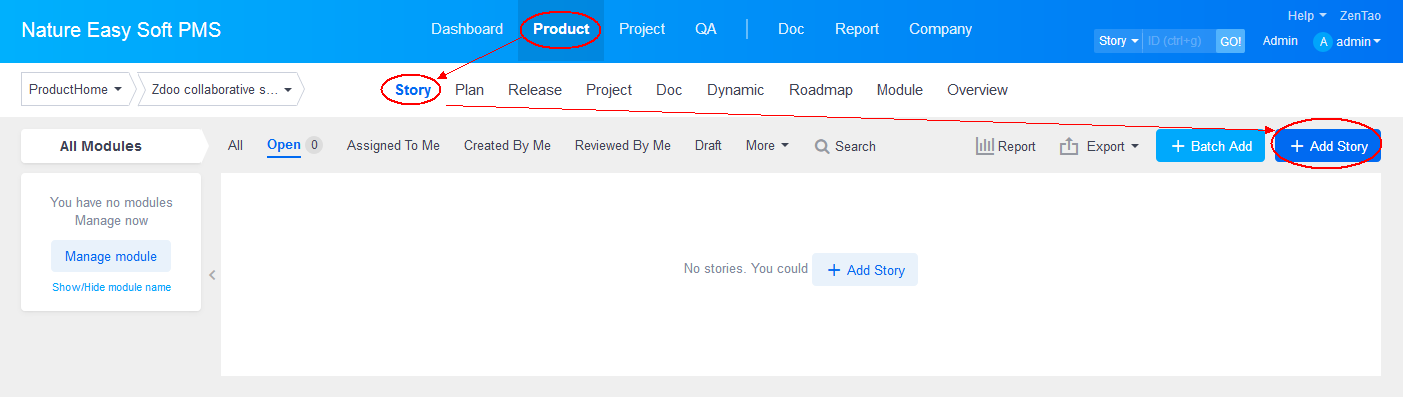Expand the ProductHome dropdown
Screen dimensions: 1403x397
click(x=77, y=89)
